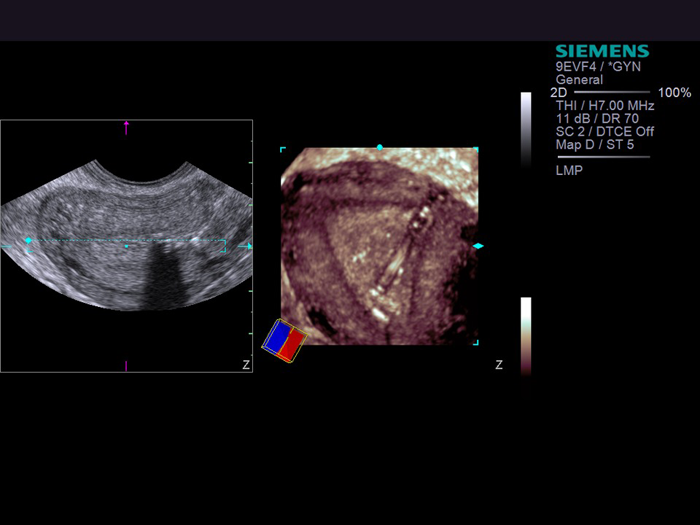700x525 pixels.
Task: Click the Z label beside 3D render
Action: (x=499, y=365)
